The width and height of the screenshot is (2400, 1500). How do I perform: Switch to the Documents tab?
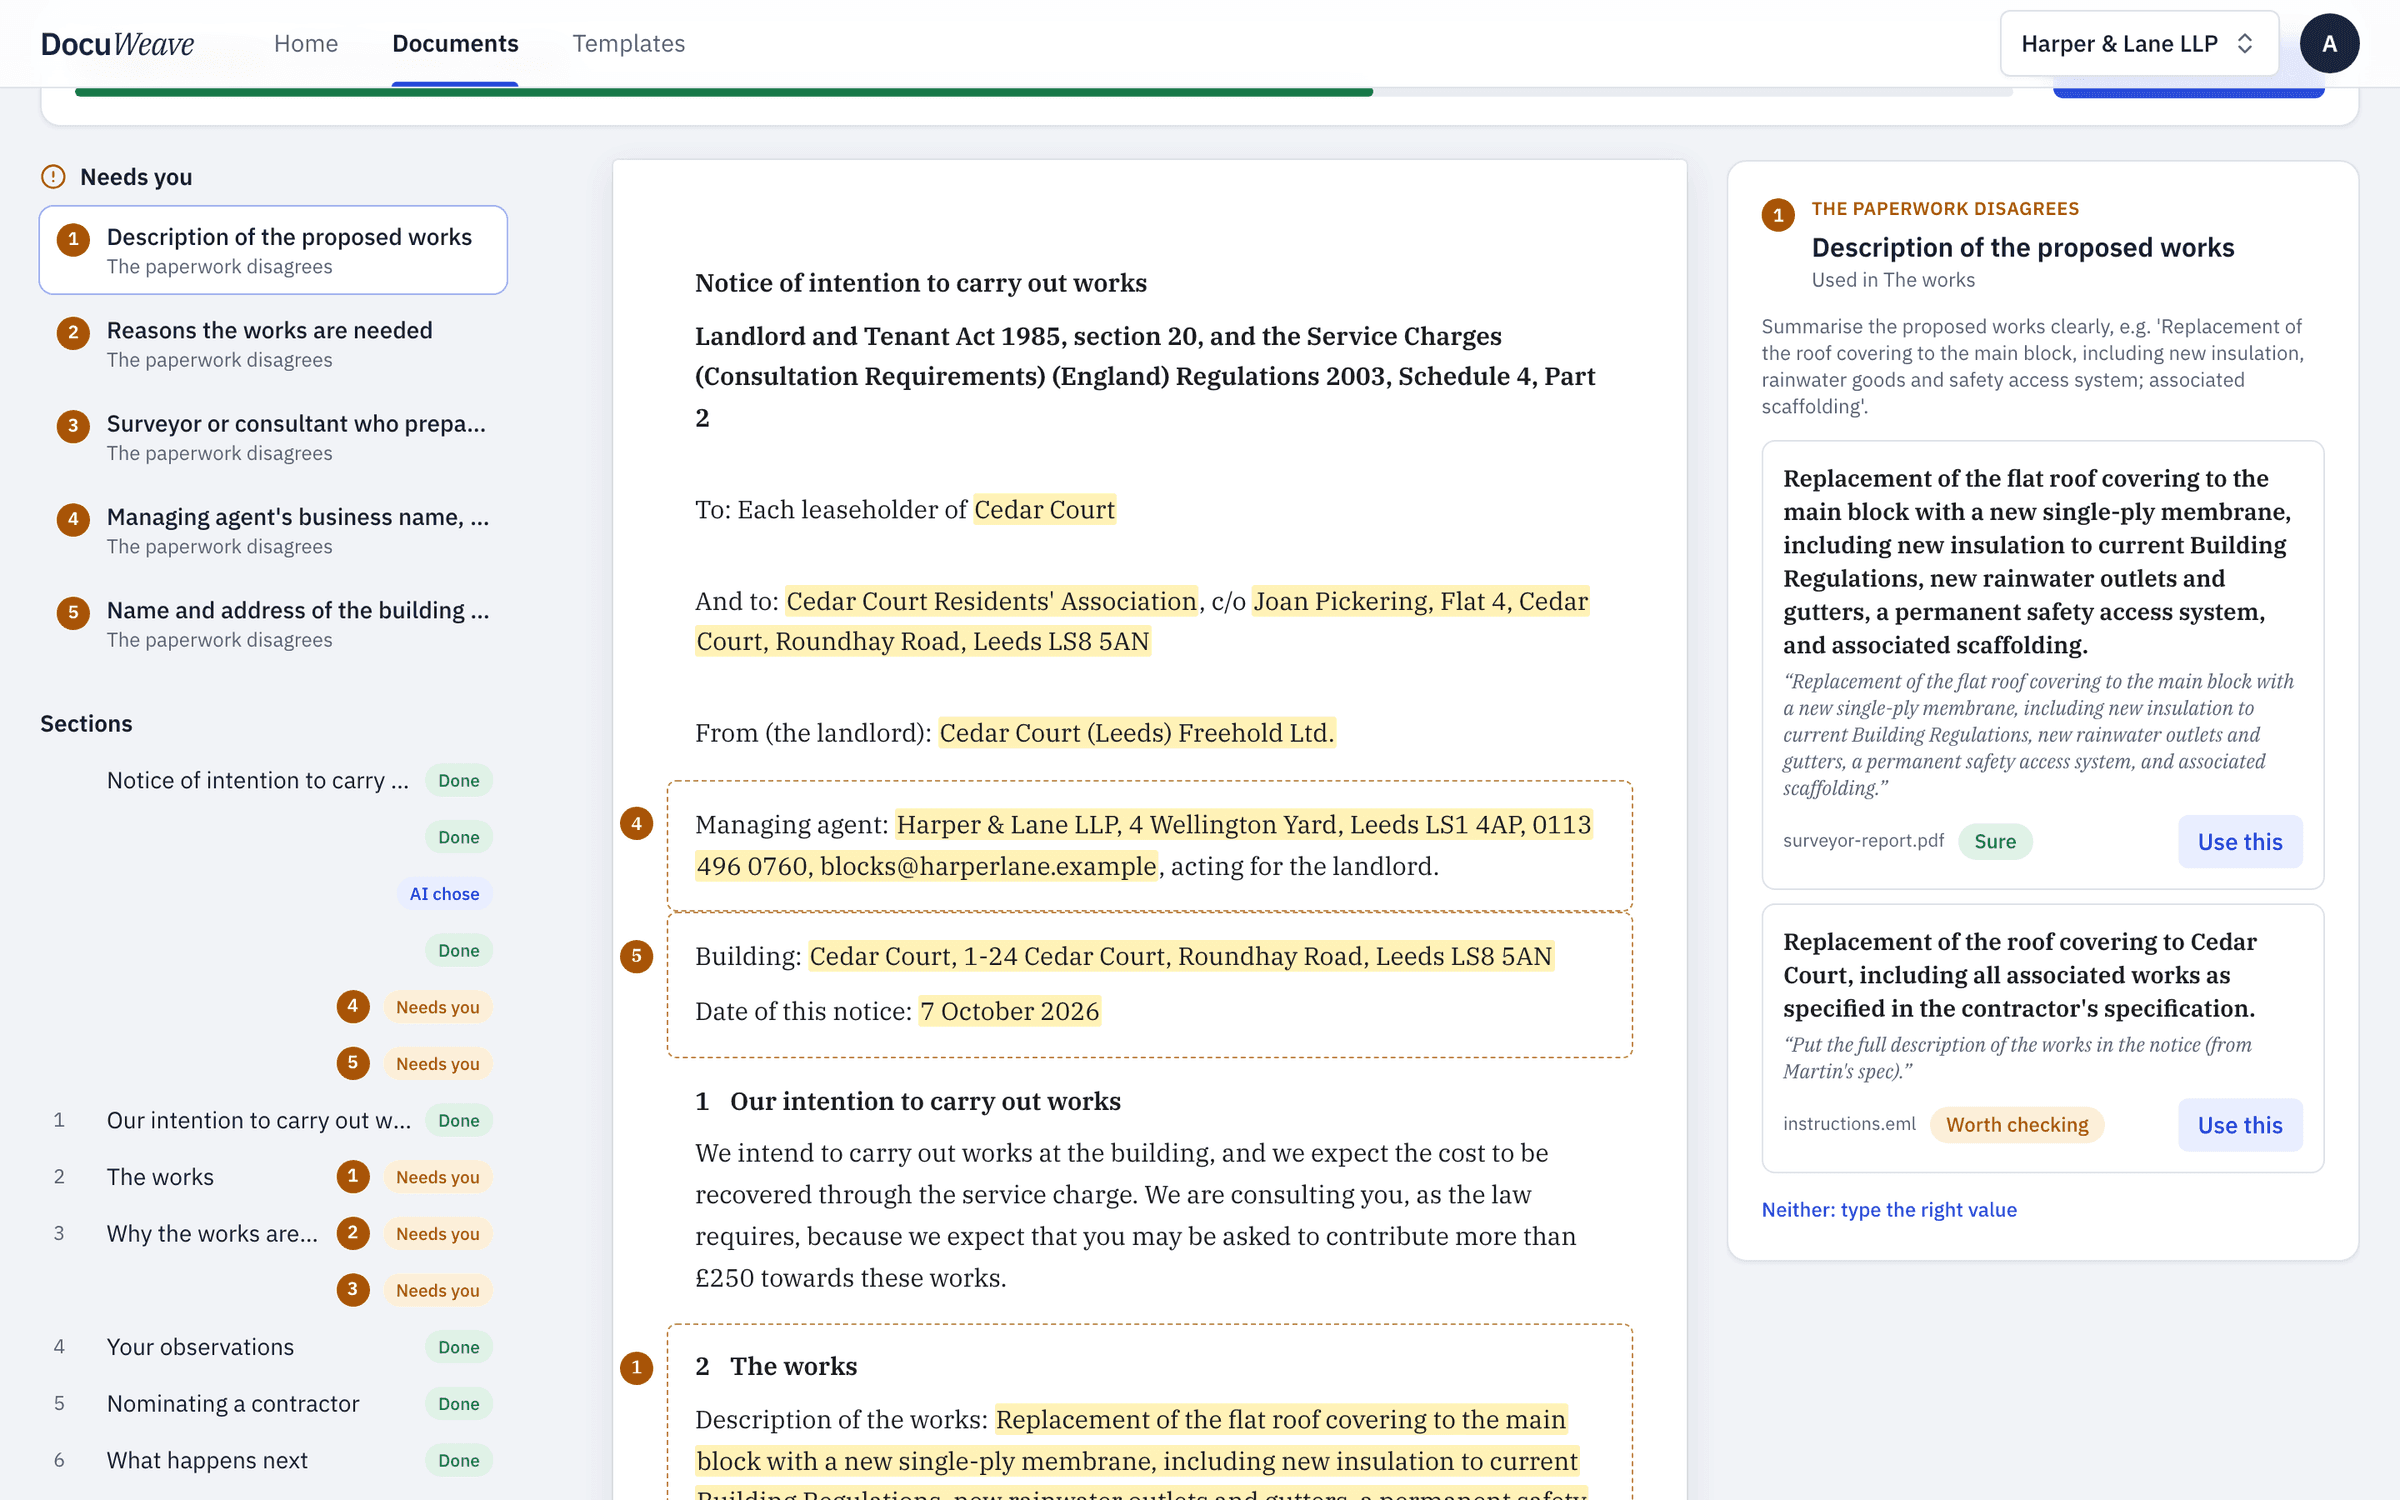click(x=455, y=43)
